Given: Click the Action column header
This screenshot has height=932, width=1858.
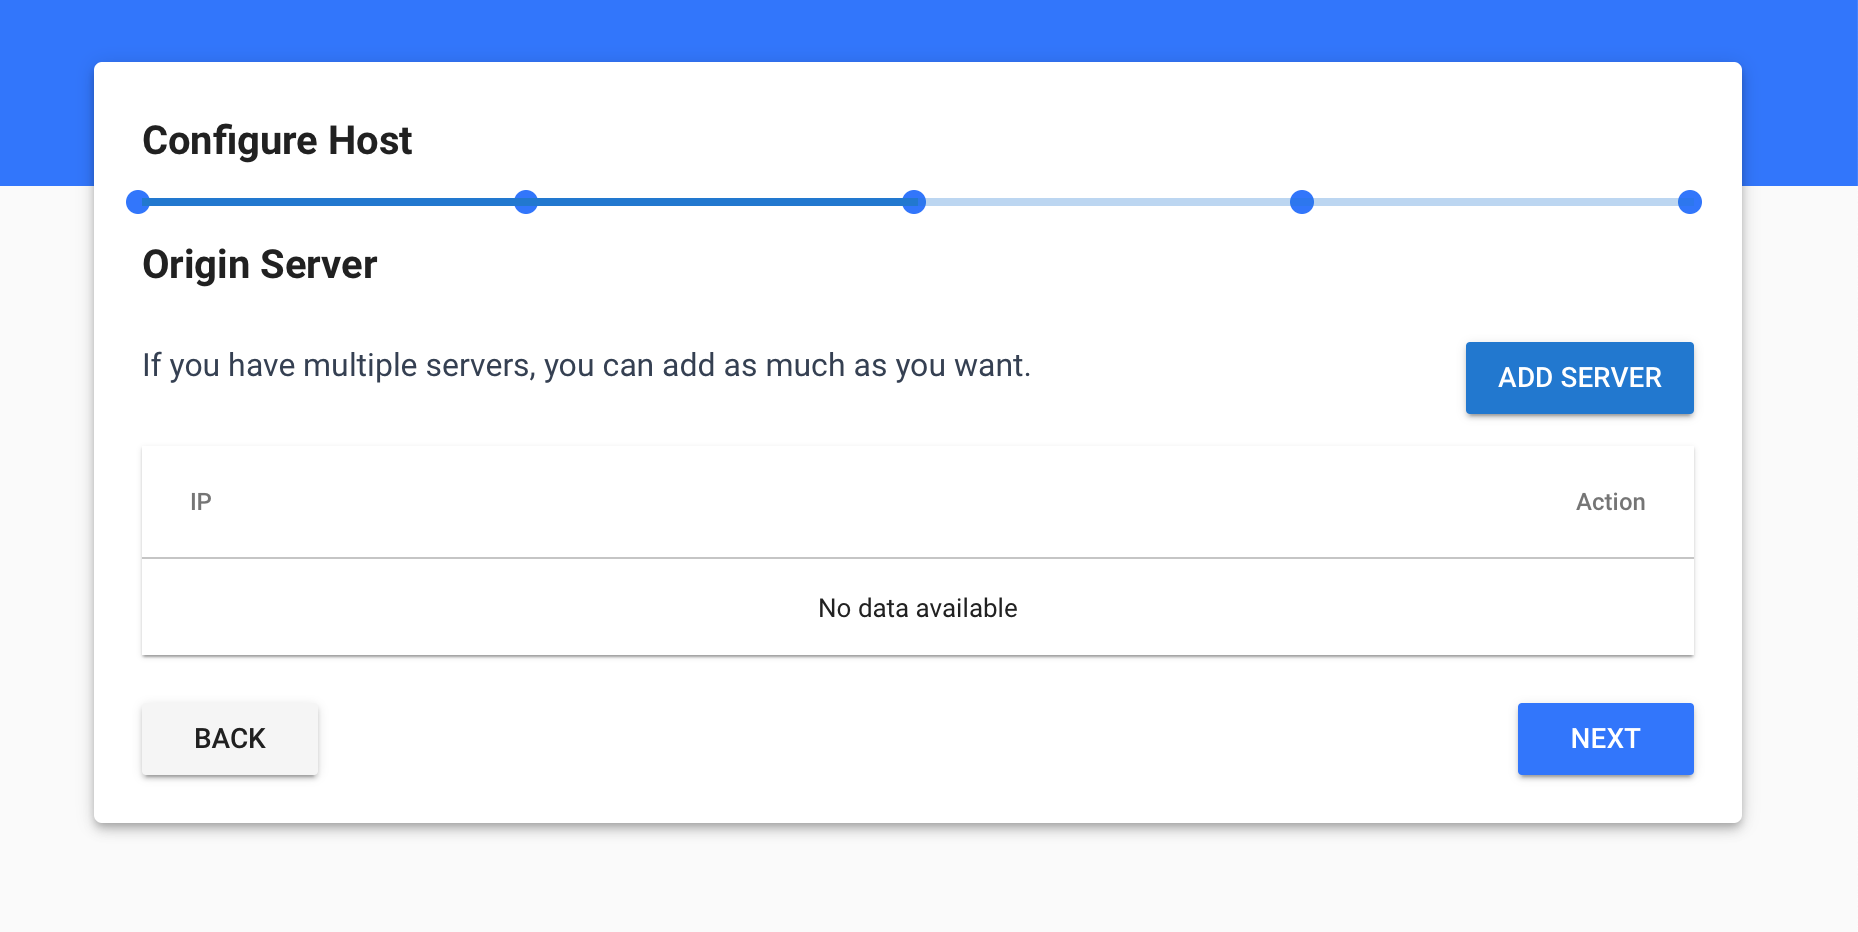Looking at the screenshot, I should click(1610, 502).
